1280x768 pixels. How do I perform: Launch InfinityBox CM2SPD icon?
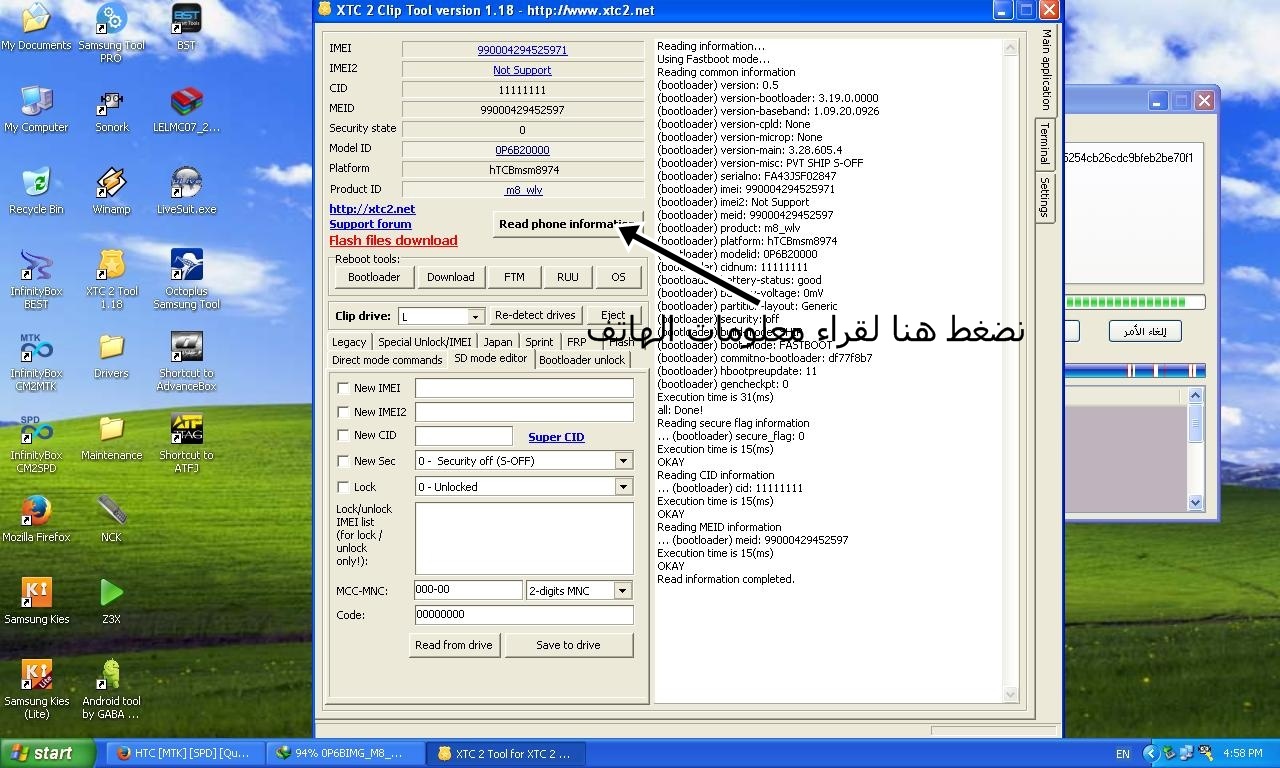[x=36, y=444]
